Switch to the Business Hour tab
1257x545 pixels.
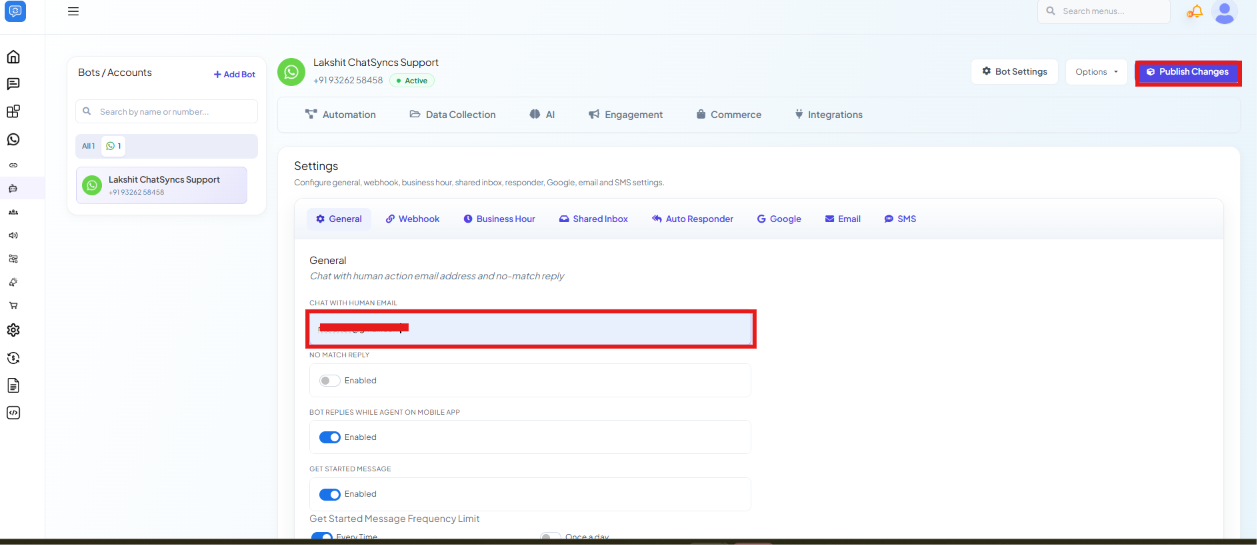coord(499,219)
